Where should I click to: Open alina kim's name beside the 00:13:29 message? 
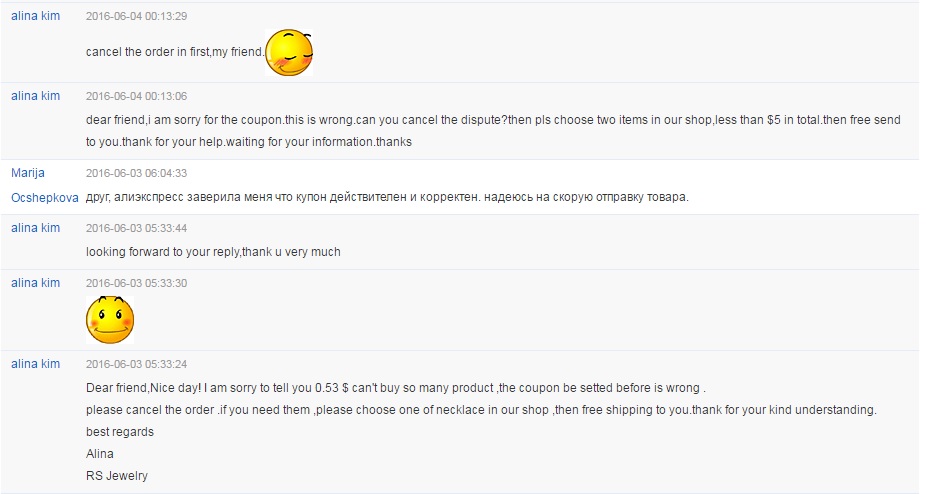(x=35, y=16)
